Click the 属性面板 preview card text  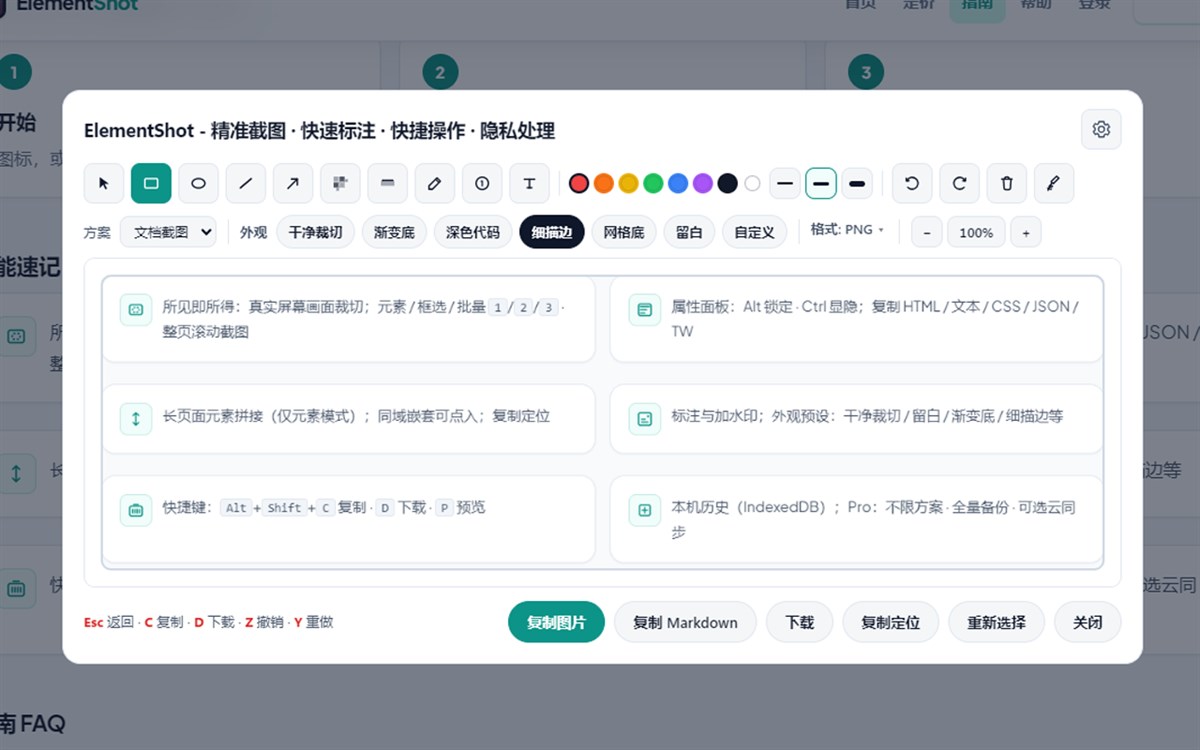tap(875, 319)
